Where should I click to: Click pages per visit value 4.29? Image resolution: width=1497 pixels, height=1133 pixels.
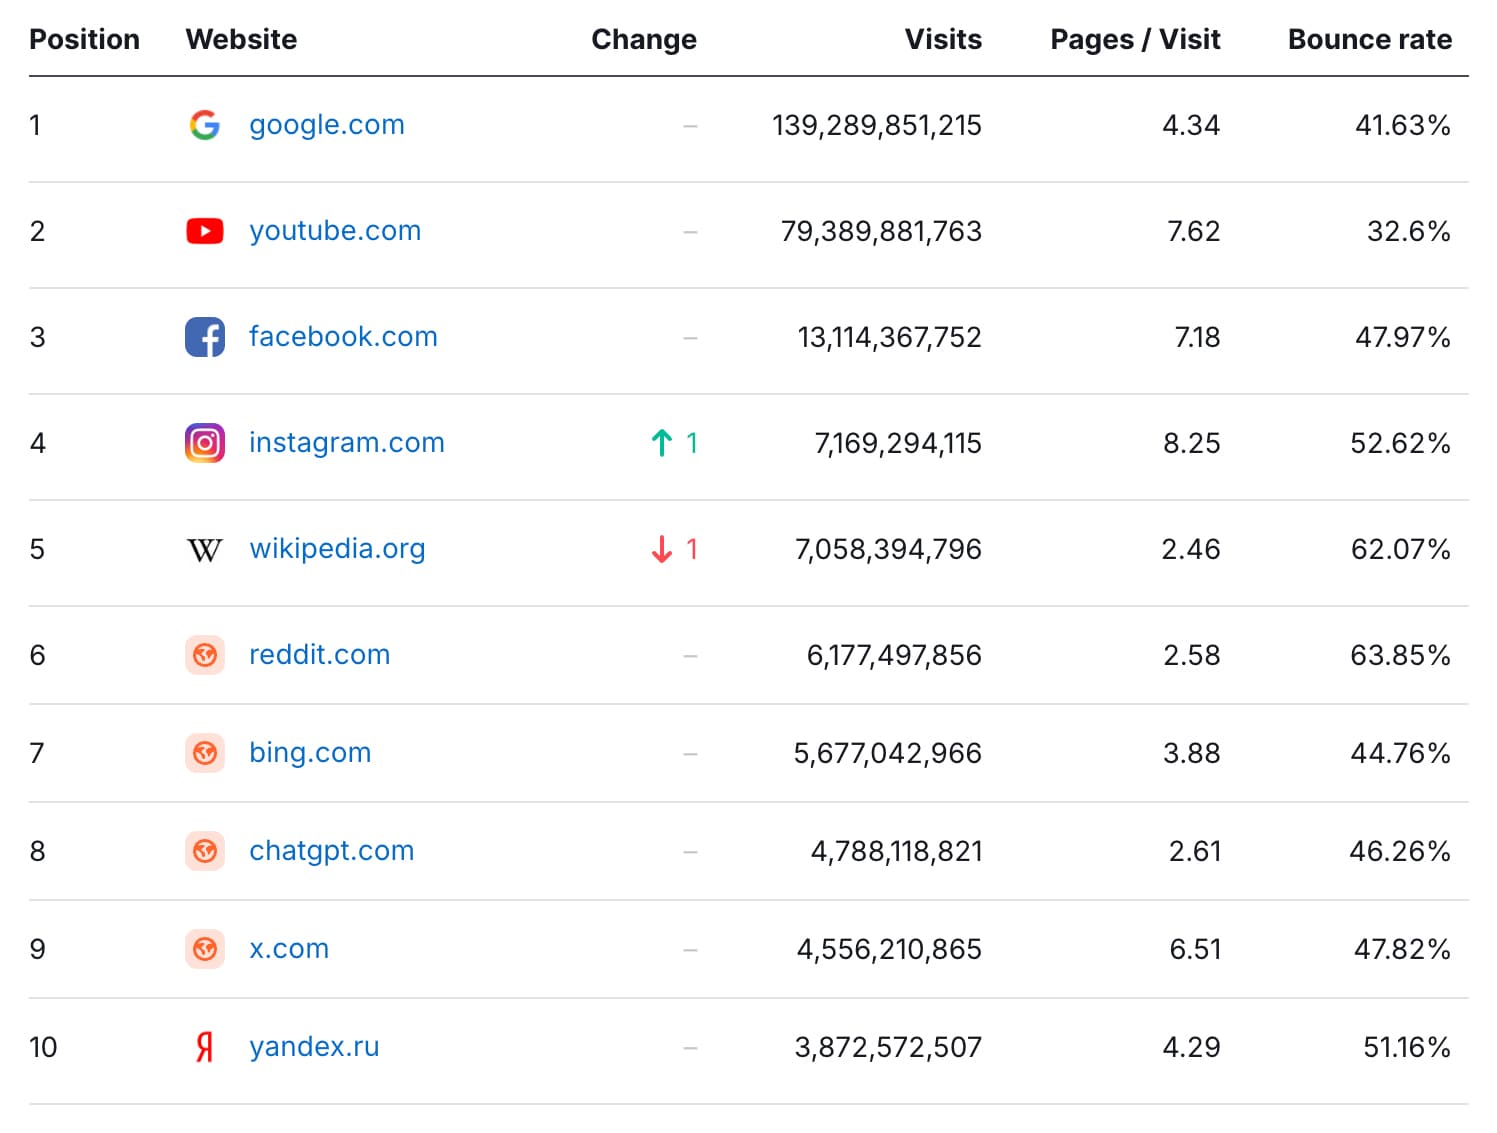[x=1191, y=1047]
